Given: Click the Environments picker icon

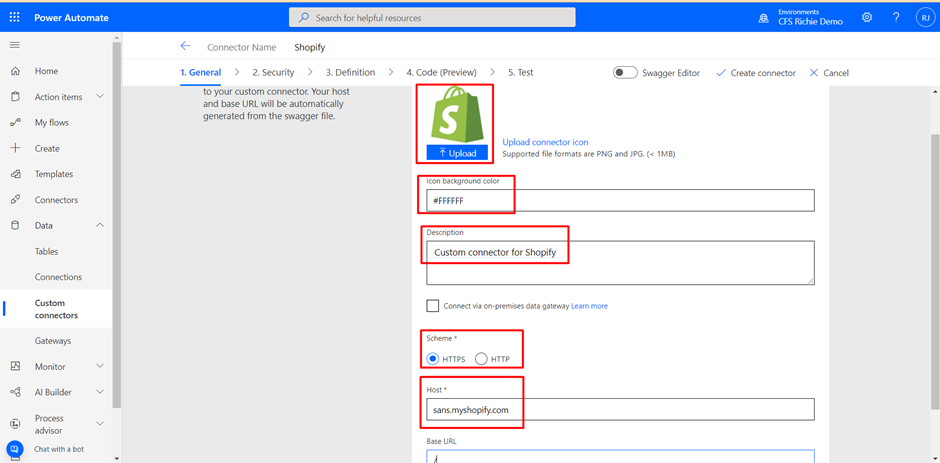Looking at the screenshot, I should tap(763, 18).
